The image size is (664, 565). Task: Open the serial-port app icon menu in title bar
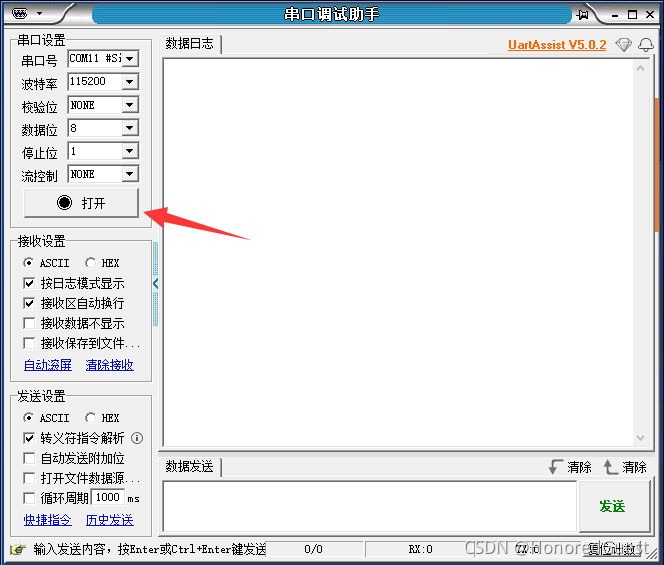click(20, 14)
